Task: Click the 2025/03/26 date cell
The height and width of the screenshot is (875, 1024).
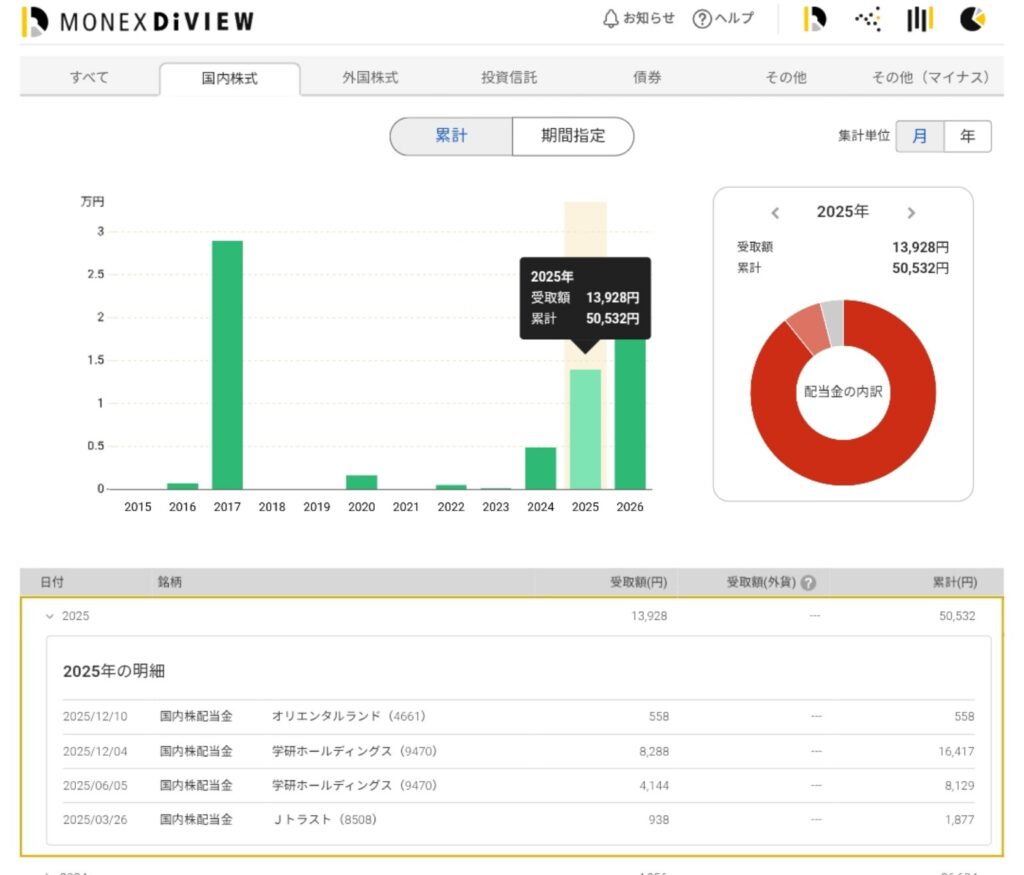Action: [95, 819]
